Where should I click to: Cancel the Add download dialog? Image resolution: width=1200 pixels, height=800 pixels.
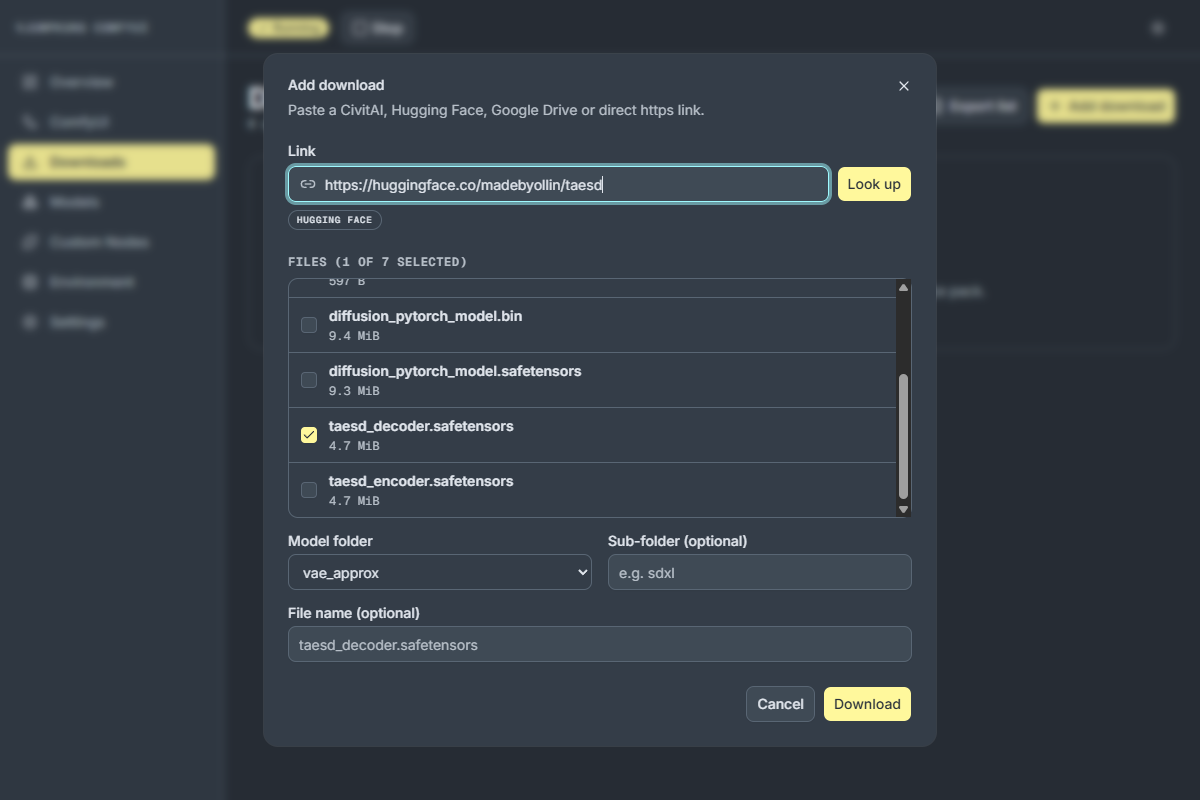click(x=780, y=704)
